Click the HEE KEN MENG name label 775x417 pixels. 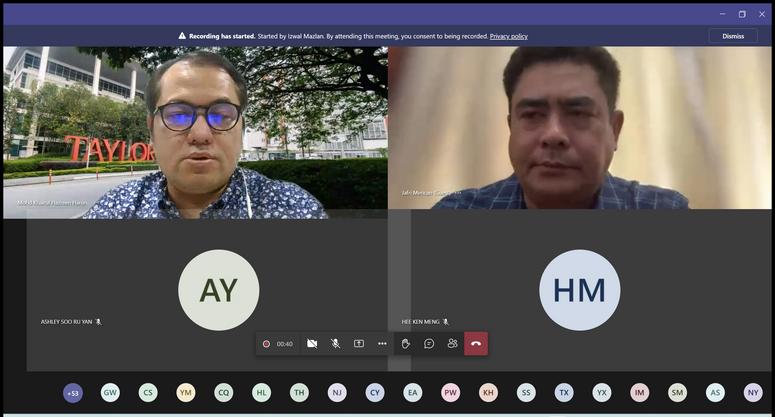coord(420,322)
